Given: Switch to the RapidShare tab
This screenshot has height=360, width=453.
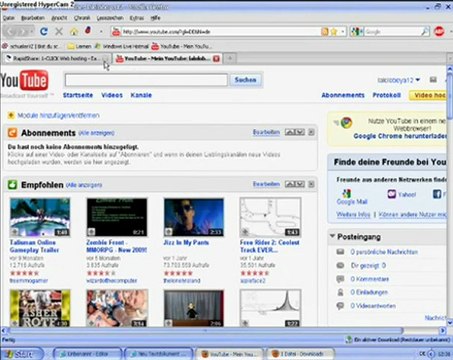Looking at the screenshot, I should click(x=56, y=59).
